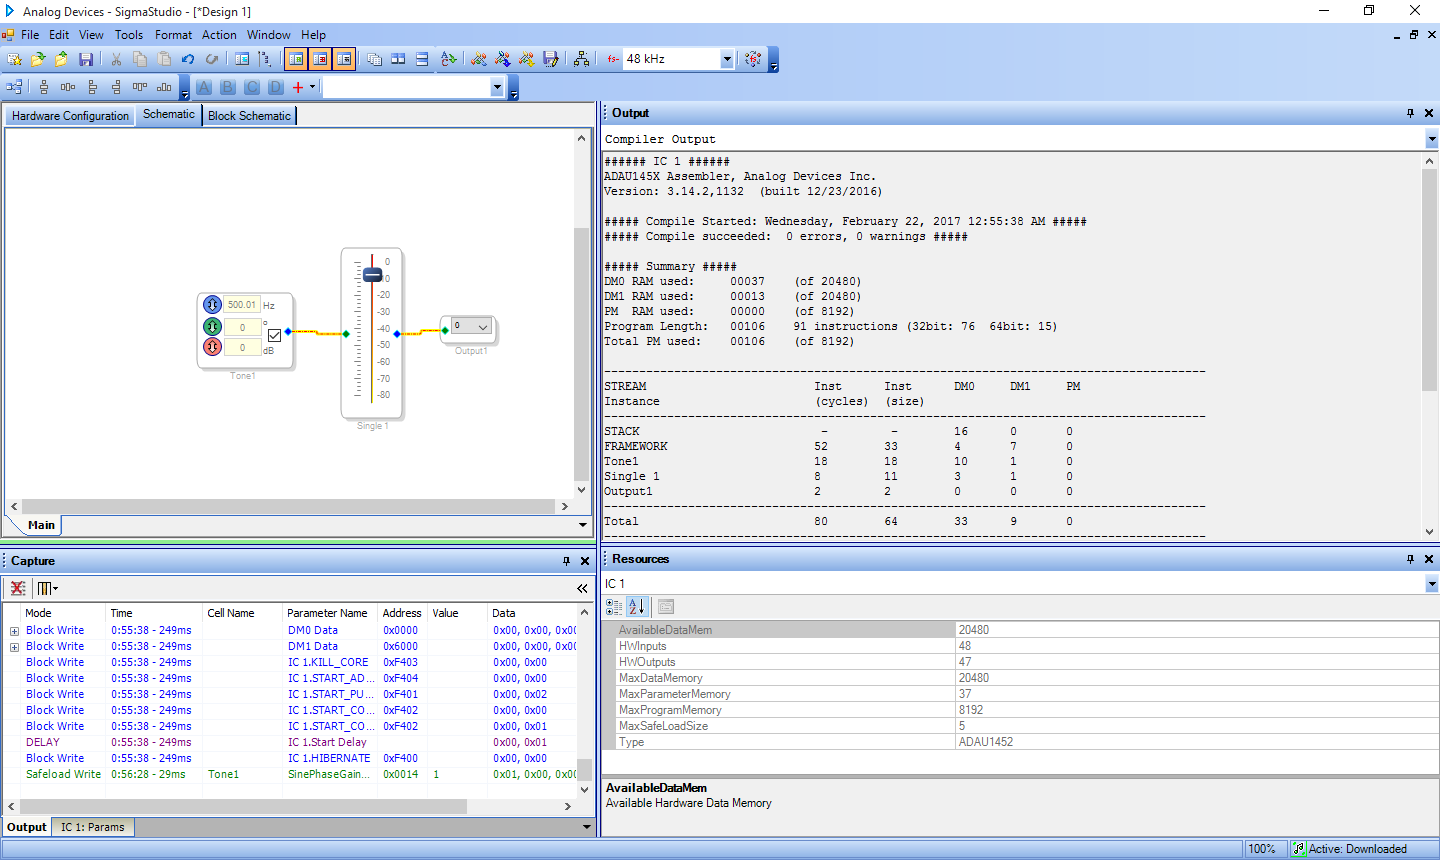The height and width of the screenshot is (860, 1440).
Task: Click the Redo arrow icon
Action: click(x=212, y=59)
